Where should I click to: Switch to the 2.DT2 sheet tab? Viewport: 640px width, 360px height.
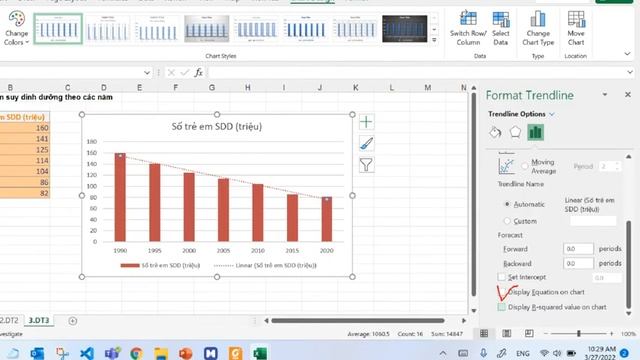[9, 321]
